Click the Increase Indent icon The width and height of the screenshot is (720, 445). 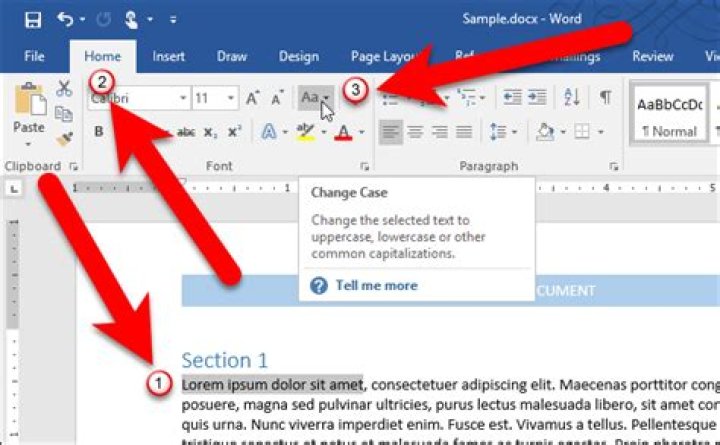tap(537, 97)
